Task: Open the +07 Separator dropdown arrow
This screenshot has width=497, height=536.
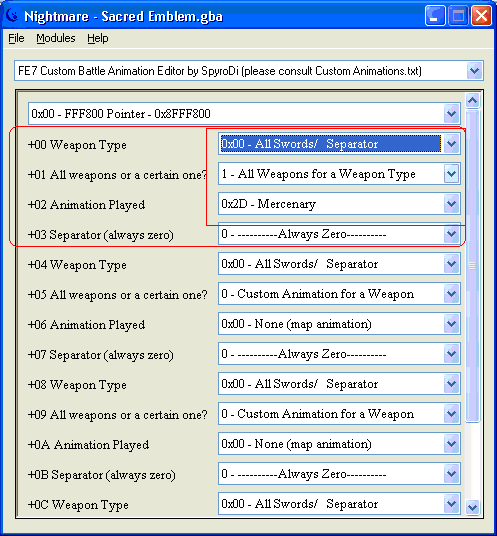Action: point(452,354)
